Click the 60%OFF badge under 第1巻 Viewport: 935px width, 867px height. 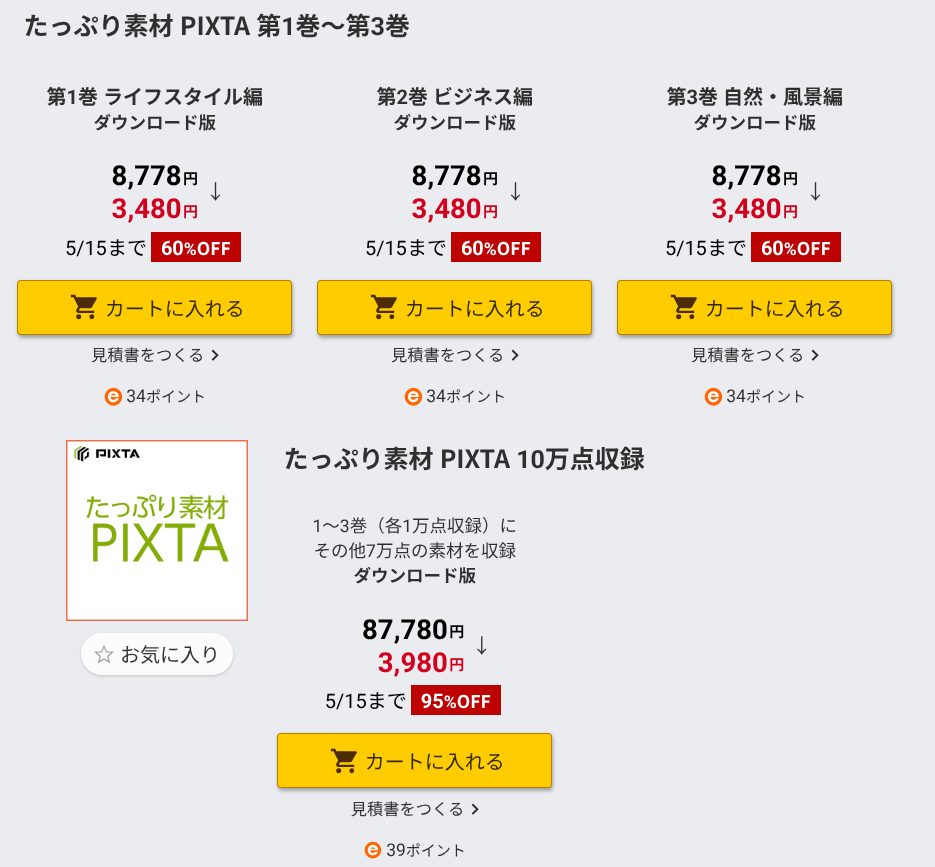coord(196,247)
